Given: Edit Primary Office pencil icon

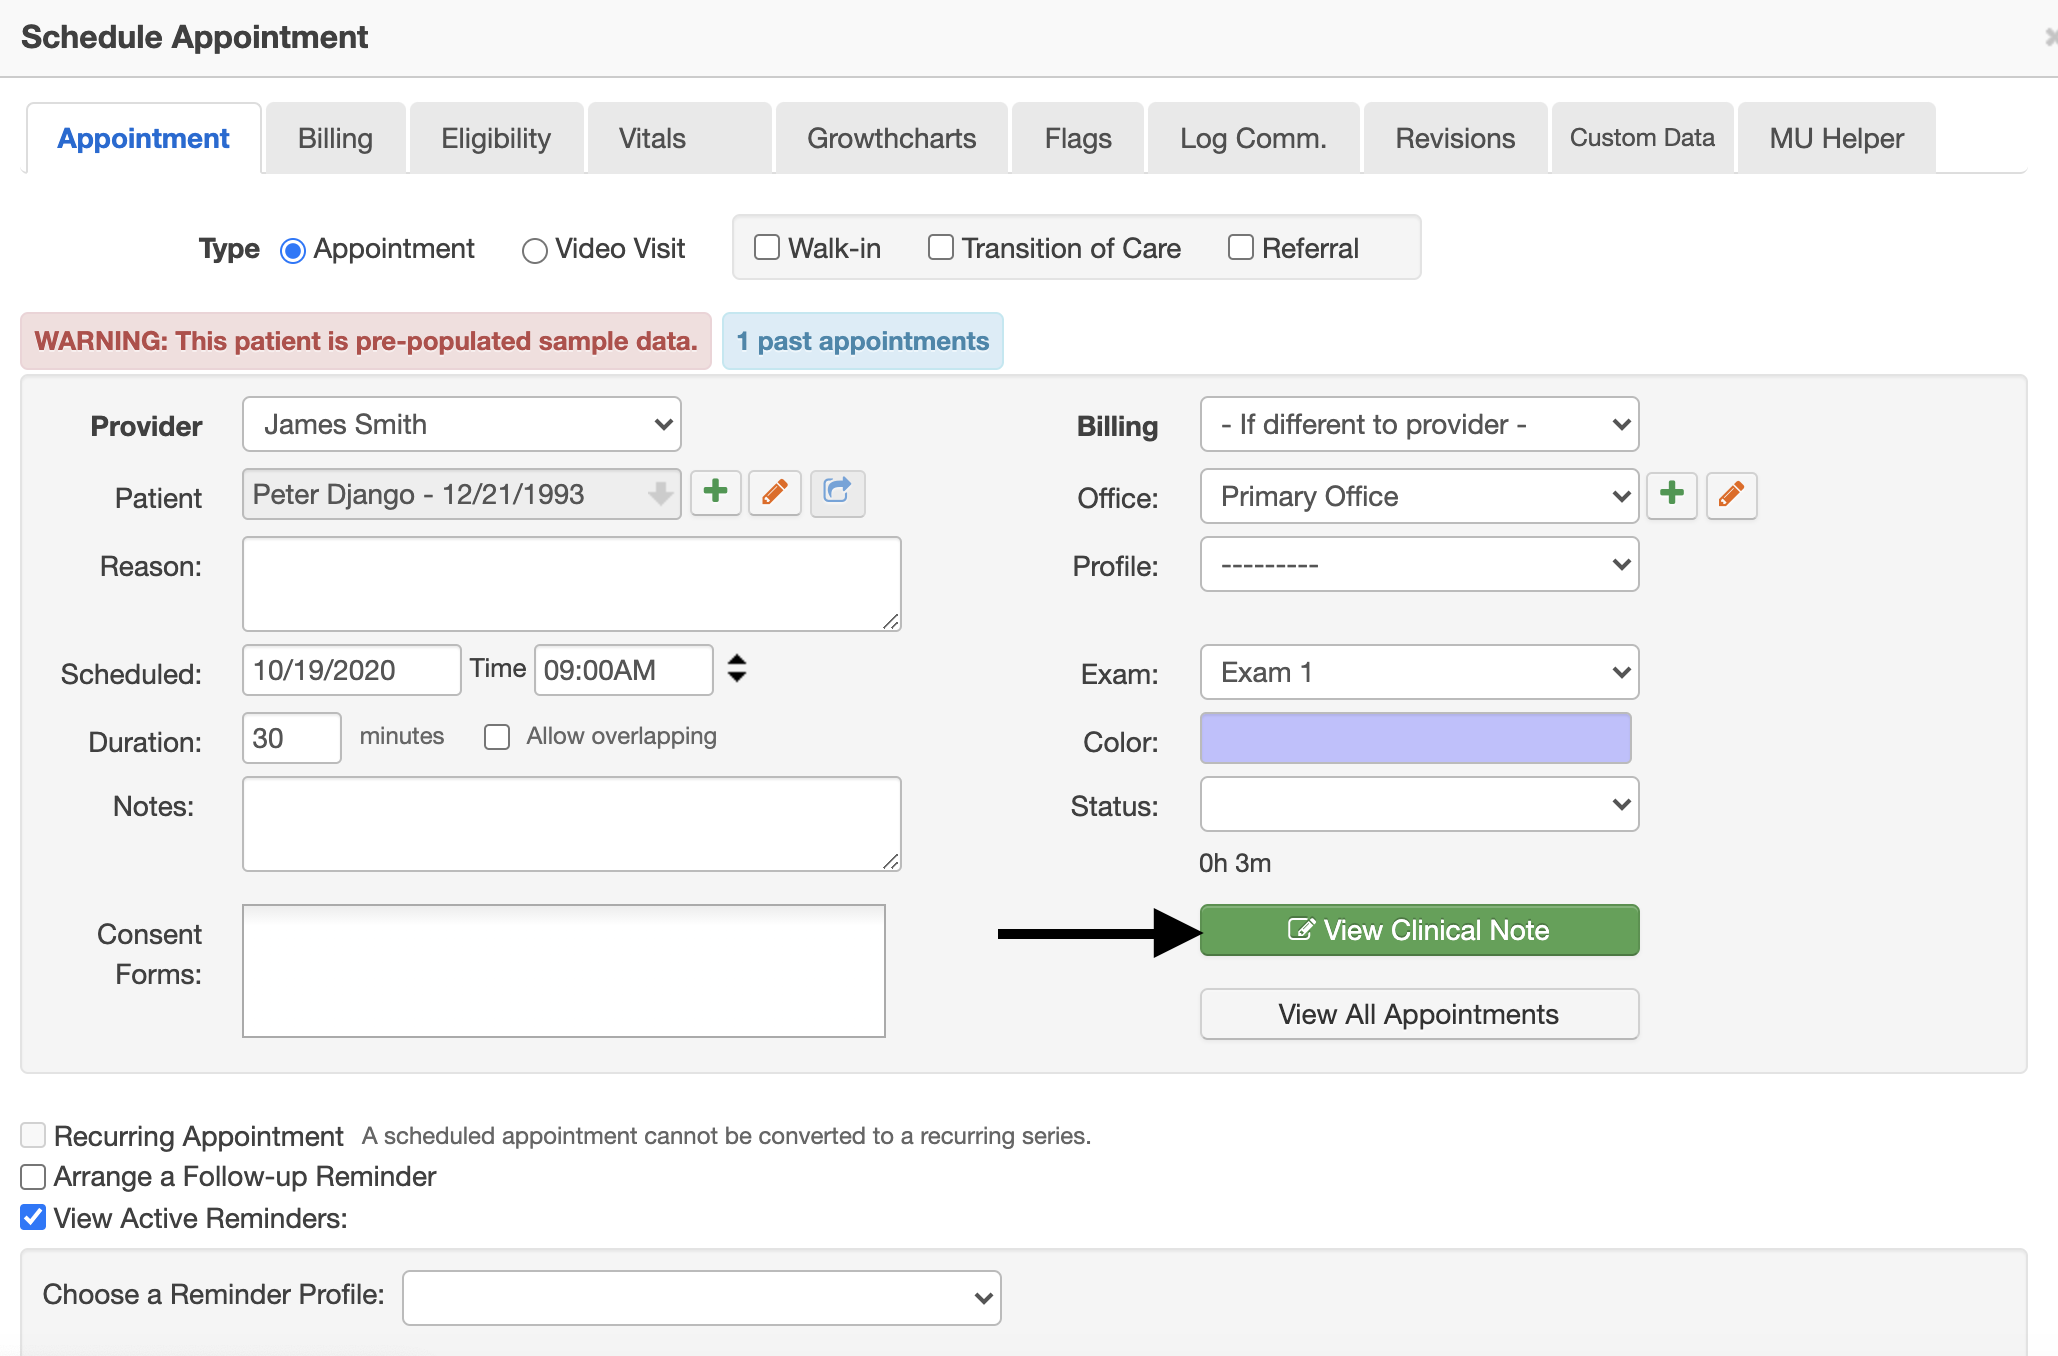Looking at the screenshot, I should point(1731,495).
